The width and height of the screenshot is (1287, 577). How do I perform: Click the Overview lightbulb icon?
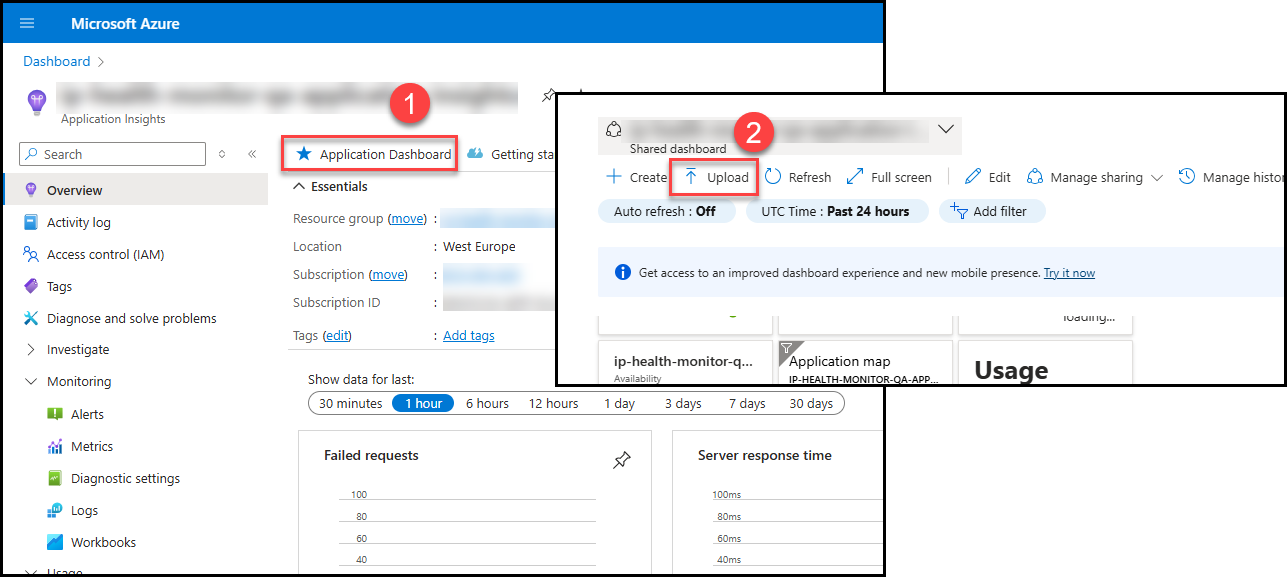pyautogui.click(x=30, y=190)
